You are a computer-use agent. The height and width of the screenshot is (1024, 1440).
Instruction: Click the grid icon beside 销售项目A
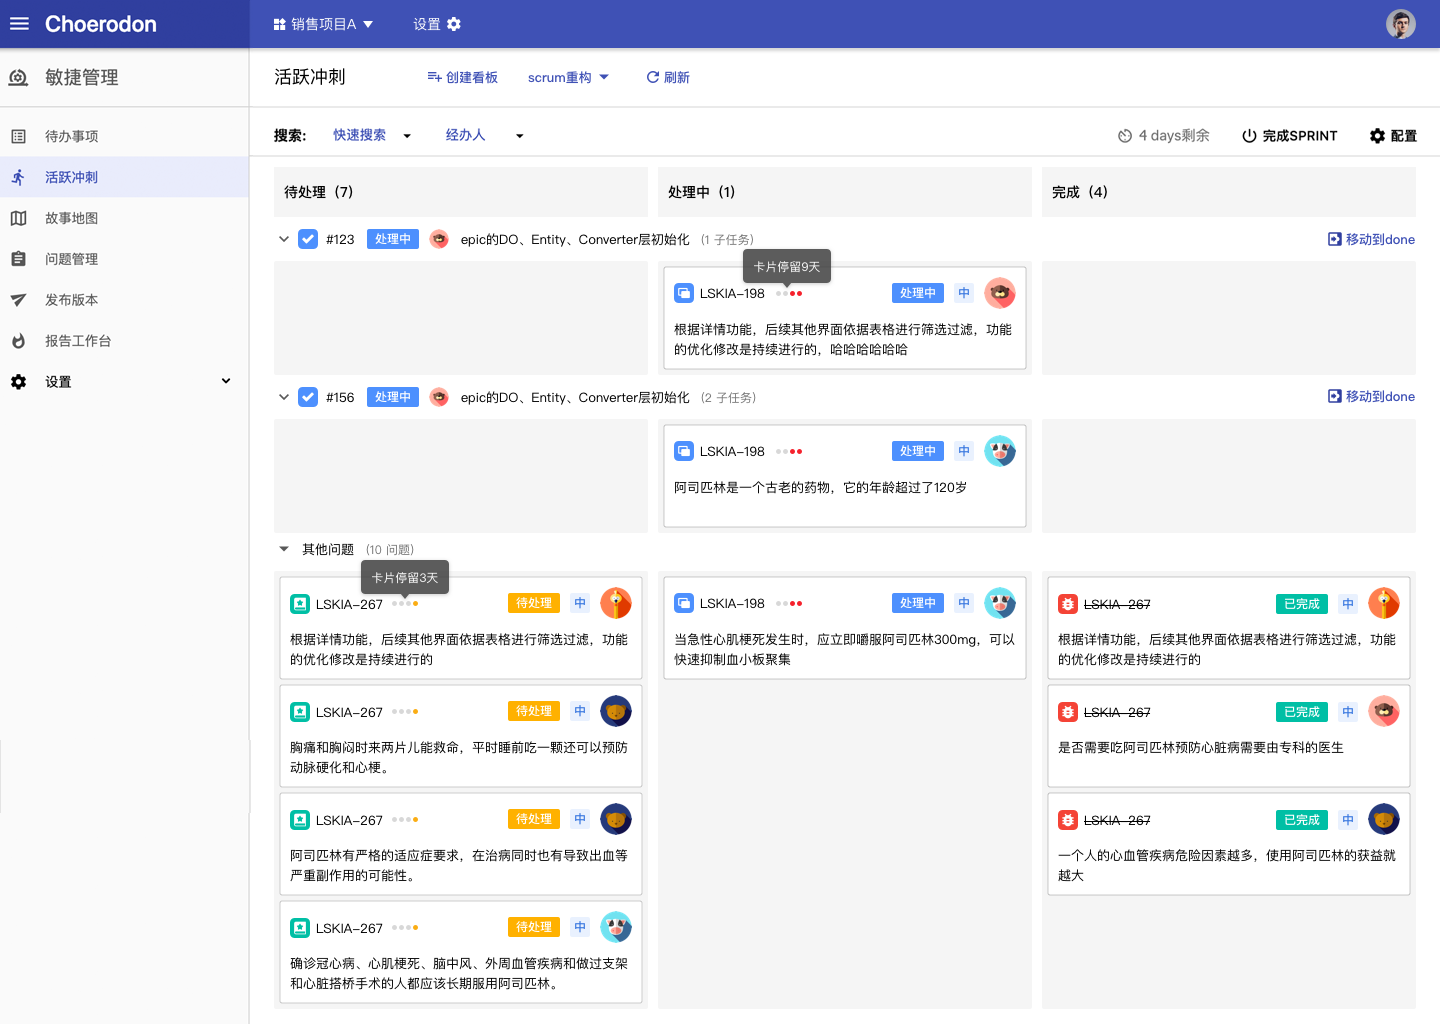click(280, 24)
